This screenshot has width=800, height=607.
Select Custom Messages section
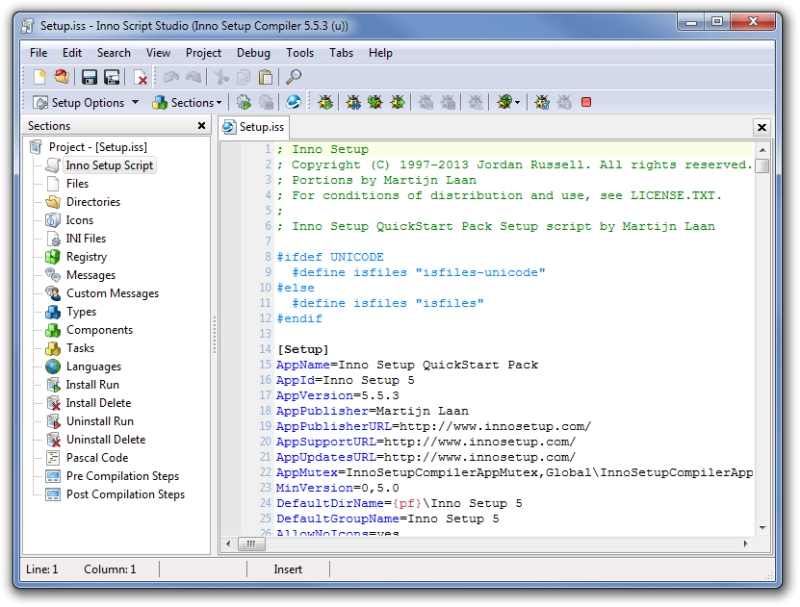[x=113, y=293]
